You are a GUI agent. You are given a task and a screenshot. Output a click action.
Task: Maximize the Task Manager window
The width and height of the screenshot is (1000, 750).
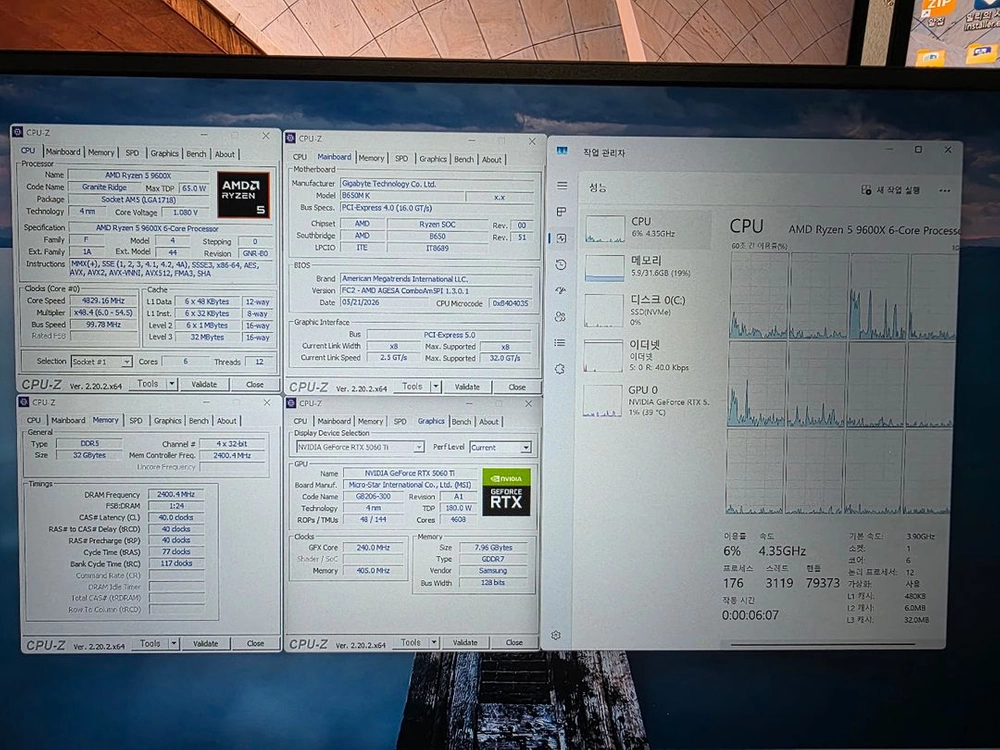[x=918, y=149]
